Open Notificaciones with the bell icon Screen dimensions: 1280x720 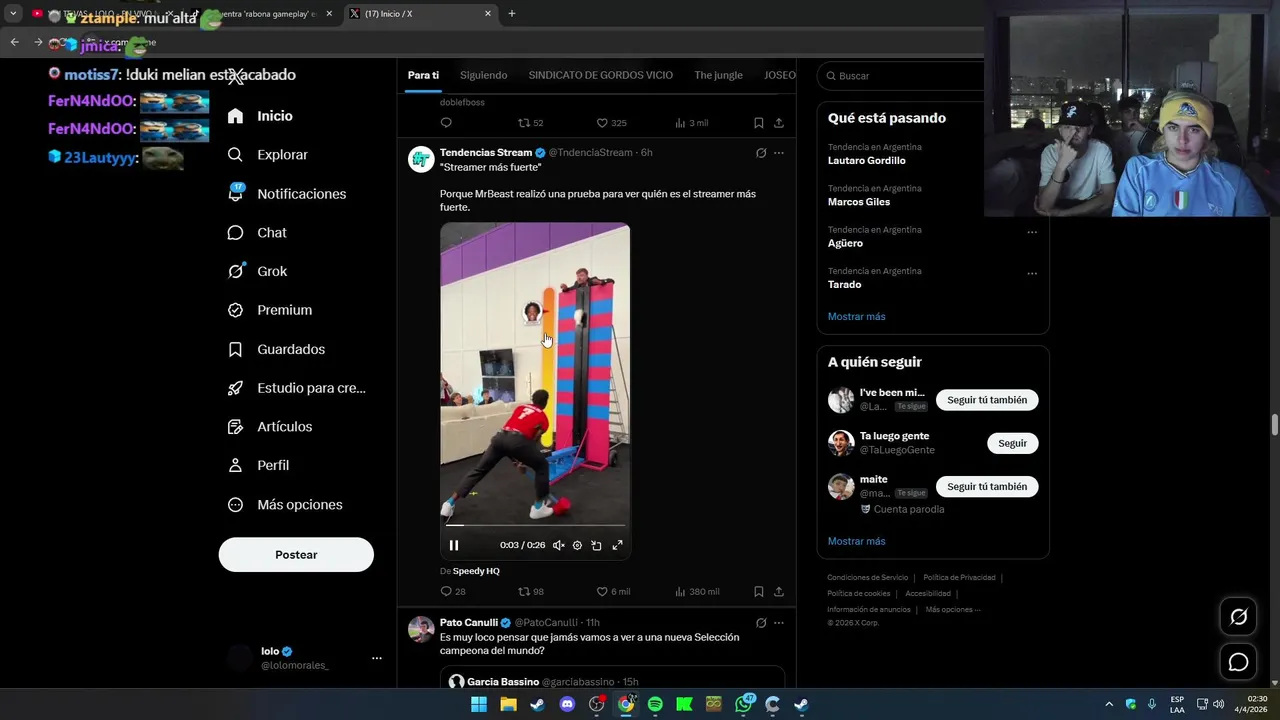[287, 194]
